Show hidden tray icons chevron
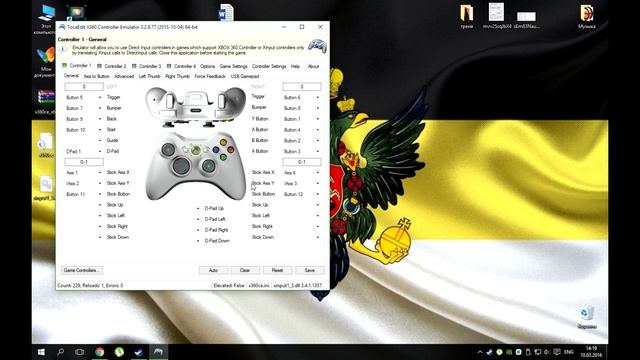 click(480, 352)
